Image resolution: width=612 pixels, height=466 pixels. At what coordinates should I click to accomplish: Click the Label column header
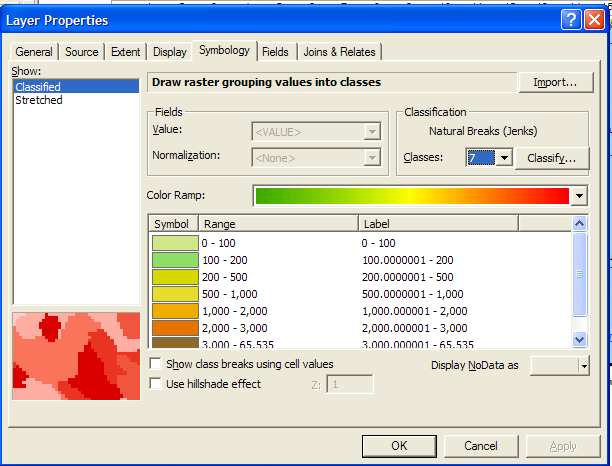439,224
